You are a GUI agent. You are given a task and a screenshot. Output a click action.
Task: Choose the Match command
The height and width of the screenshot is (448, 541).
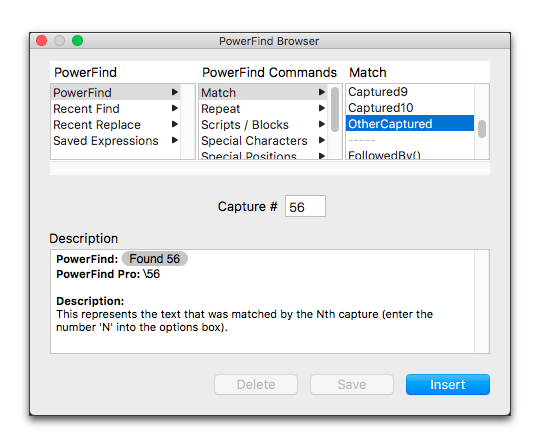point(263,92)
